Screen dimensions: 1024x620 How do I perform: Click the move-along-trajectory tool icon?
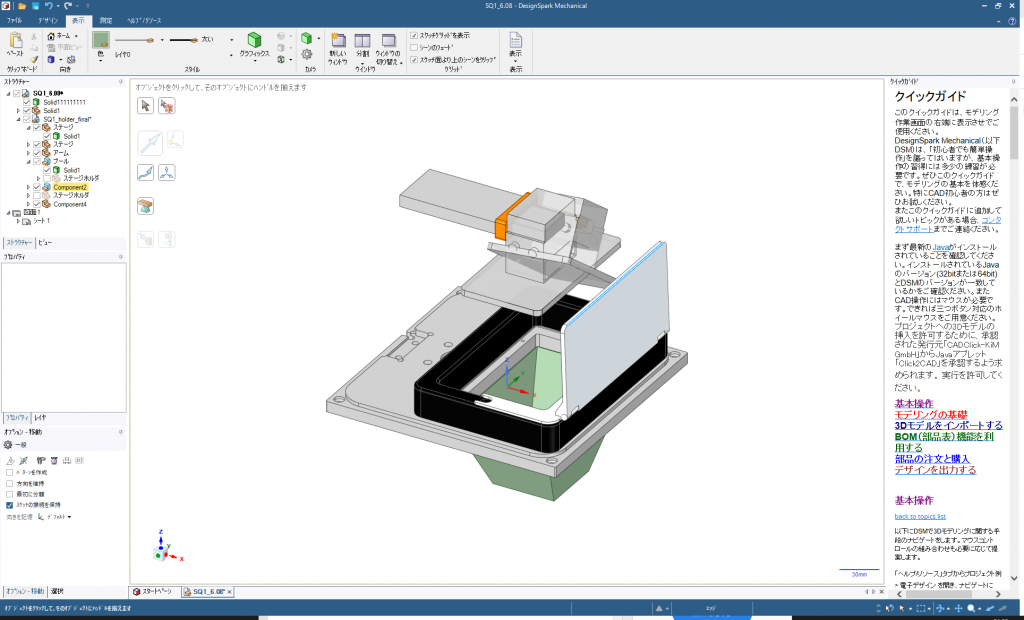(145, 172)
